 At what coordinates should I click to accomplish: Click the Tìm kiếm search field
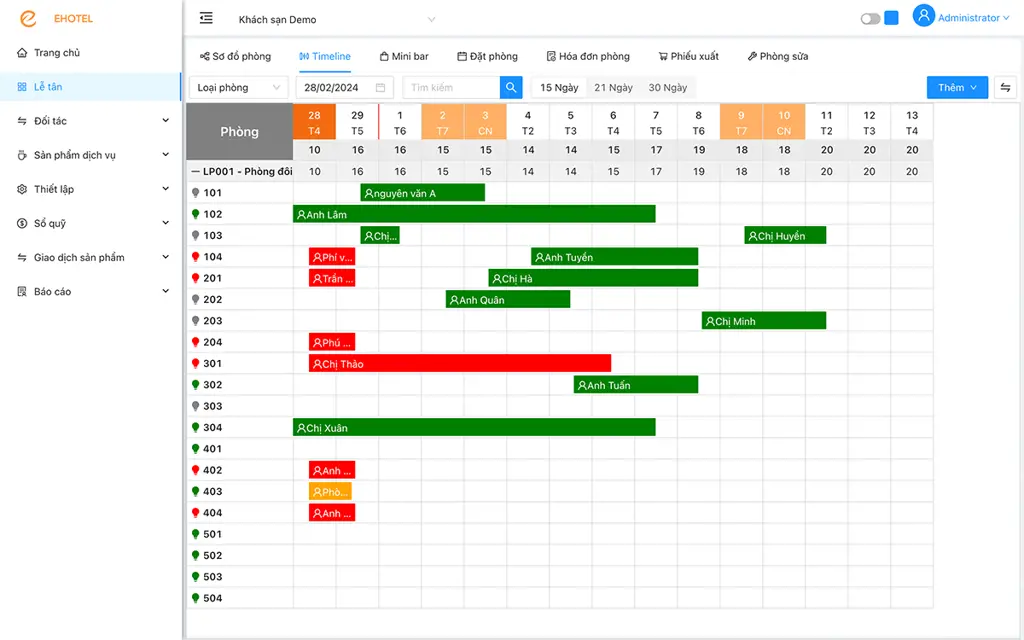[x=451, y=88]
